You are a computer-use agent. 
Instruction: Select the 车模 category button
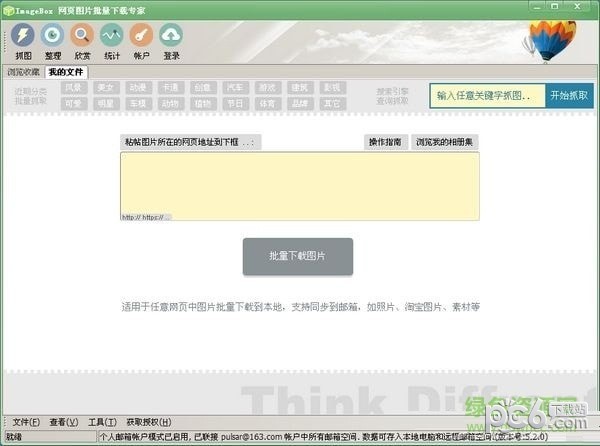138,104
